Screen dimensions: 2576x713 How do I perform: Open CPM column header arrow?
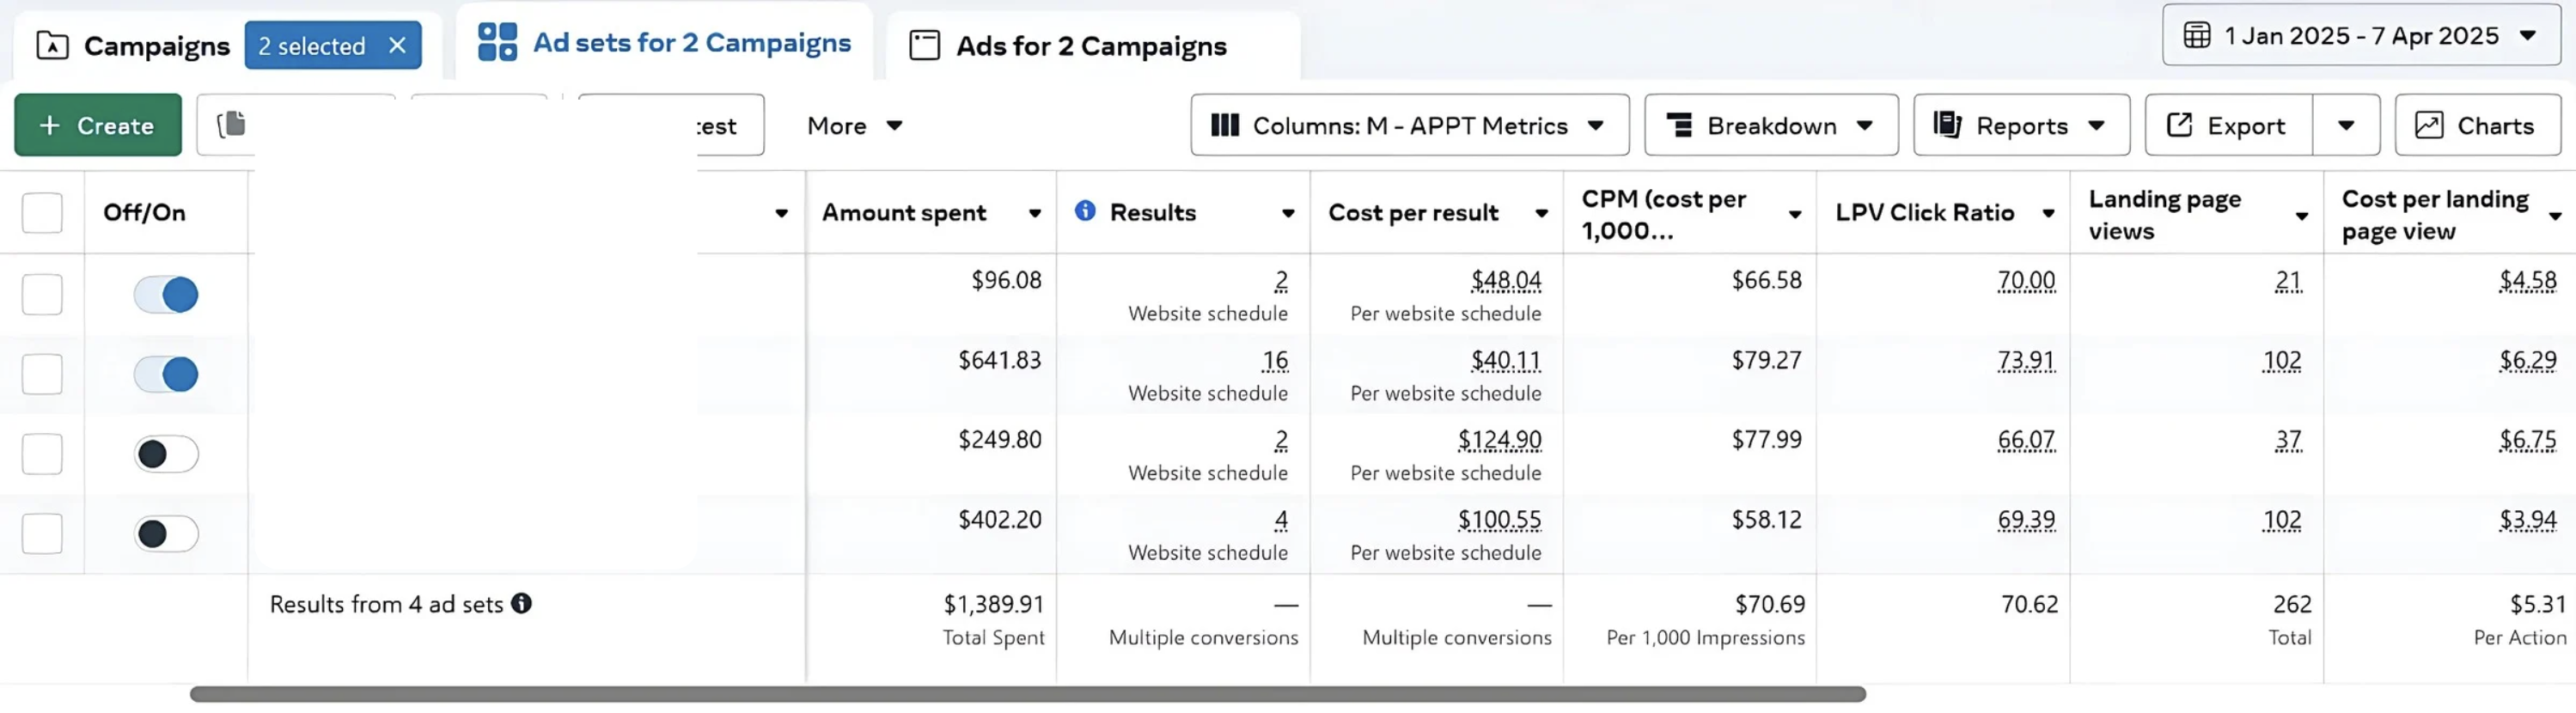coord(1795,214)
